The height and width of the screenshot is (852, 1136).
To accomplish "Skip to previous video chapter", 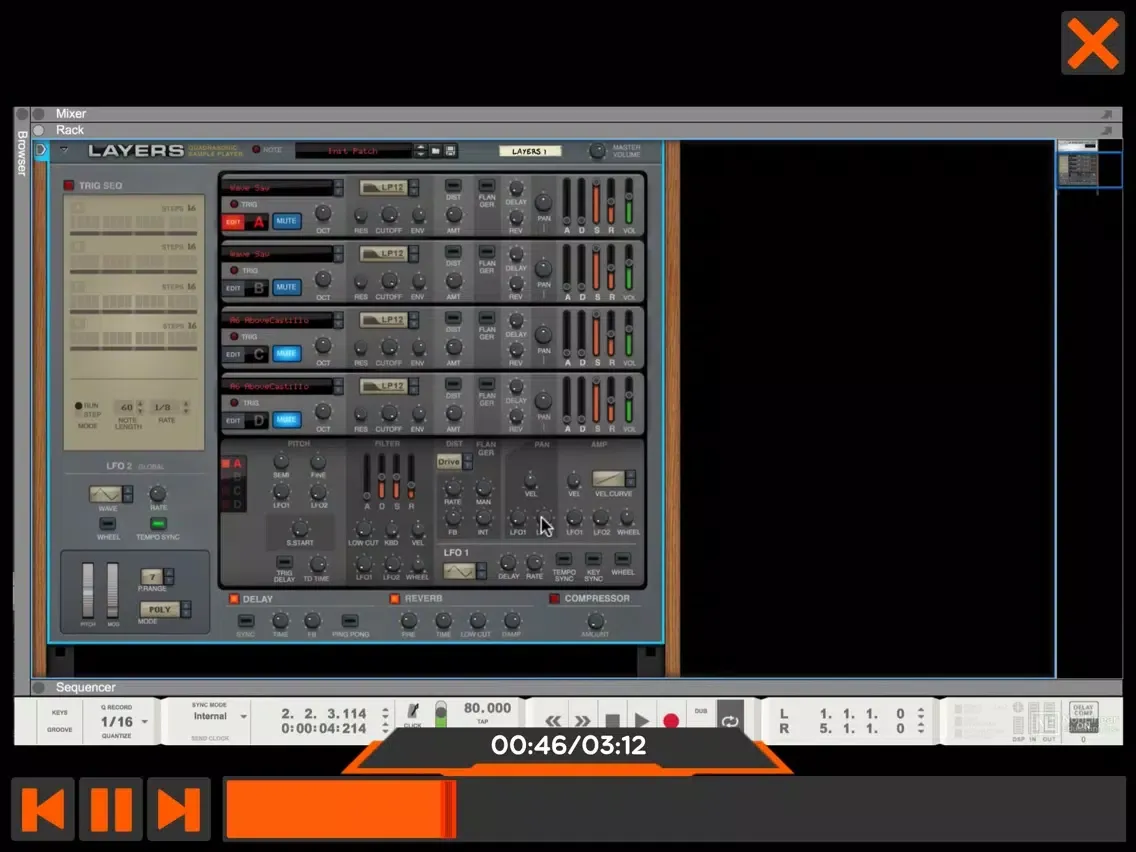I will point(43,809).
